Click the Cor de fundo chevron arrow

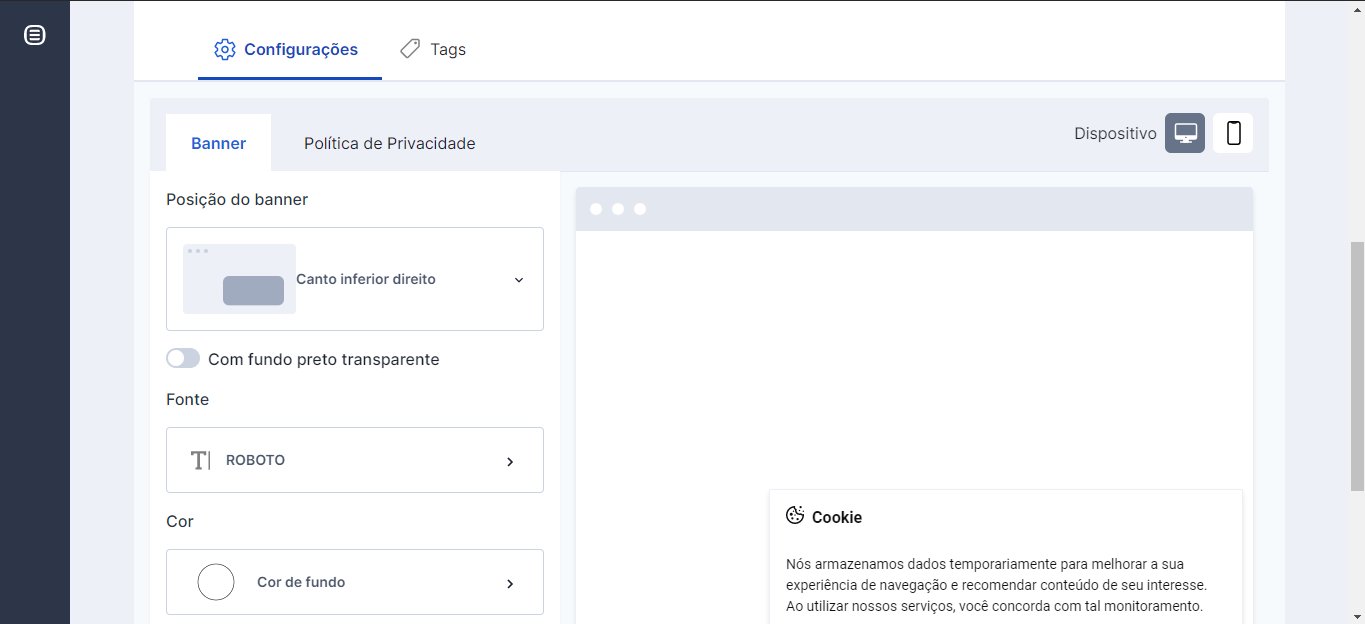pyautogui.click(x=510, y=583)
